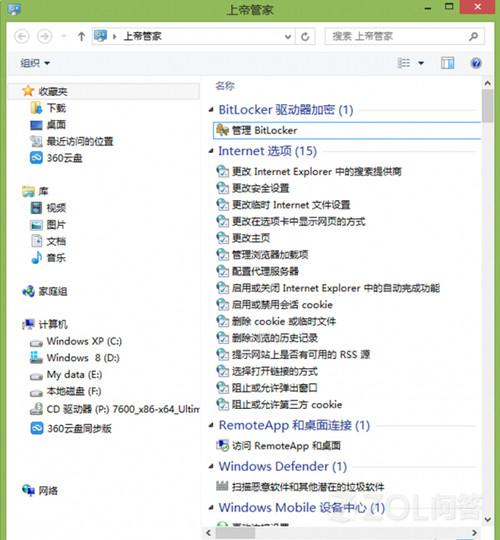Click the 名称 column header
The image size is (500, 540).
[225, 86]
